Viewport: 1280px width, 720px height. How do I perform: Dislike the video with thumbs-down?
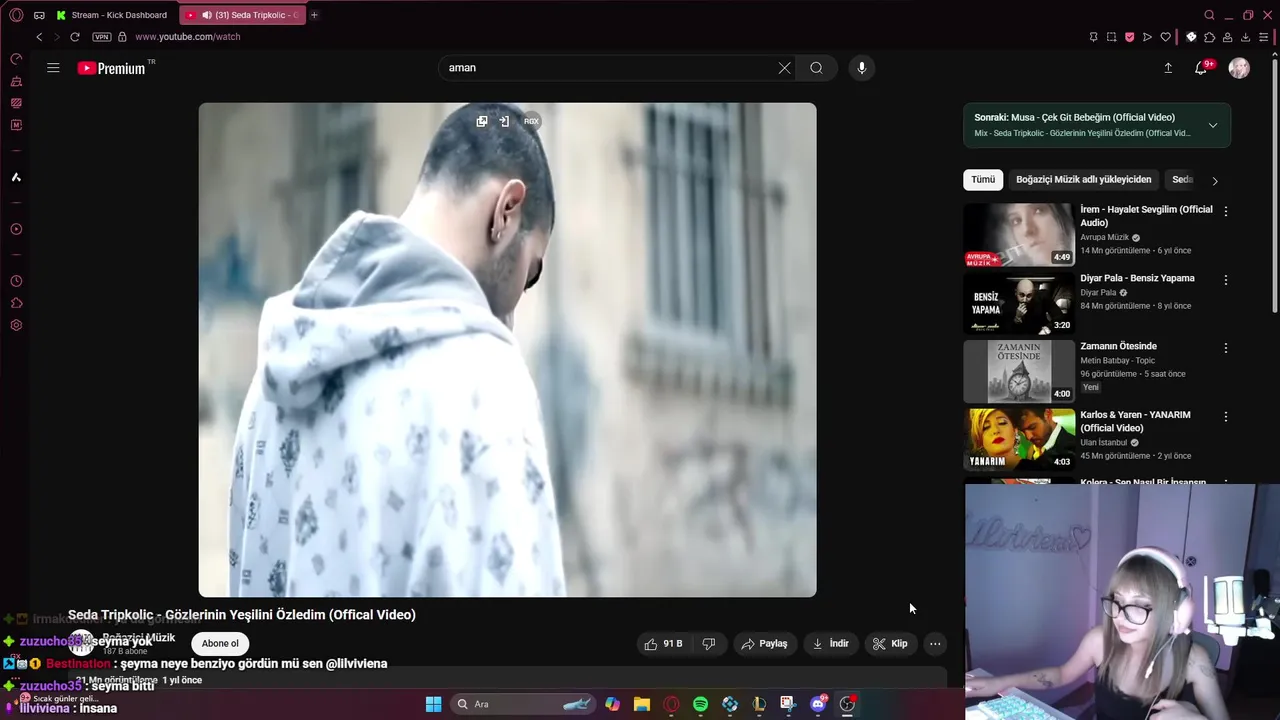coord(709,644)
